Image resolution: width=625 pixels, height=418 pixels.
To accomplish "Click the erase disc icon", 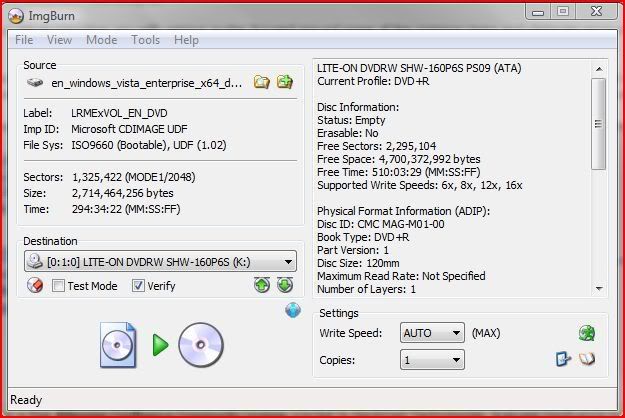I will point(35,285).
